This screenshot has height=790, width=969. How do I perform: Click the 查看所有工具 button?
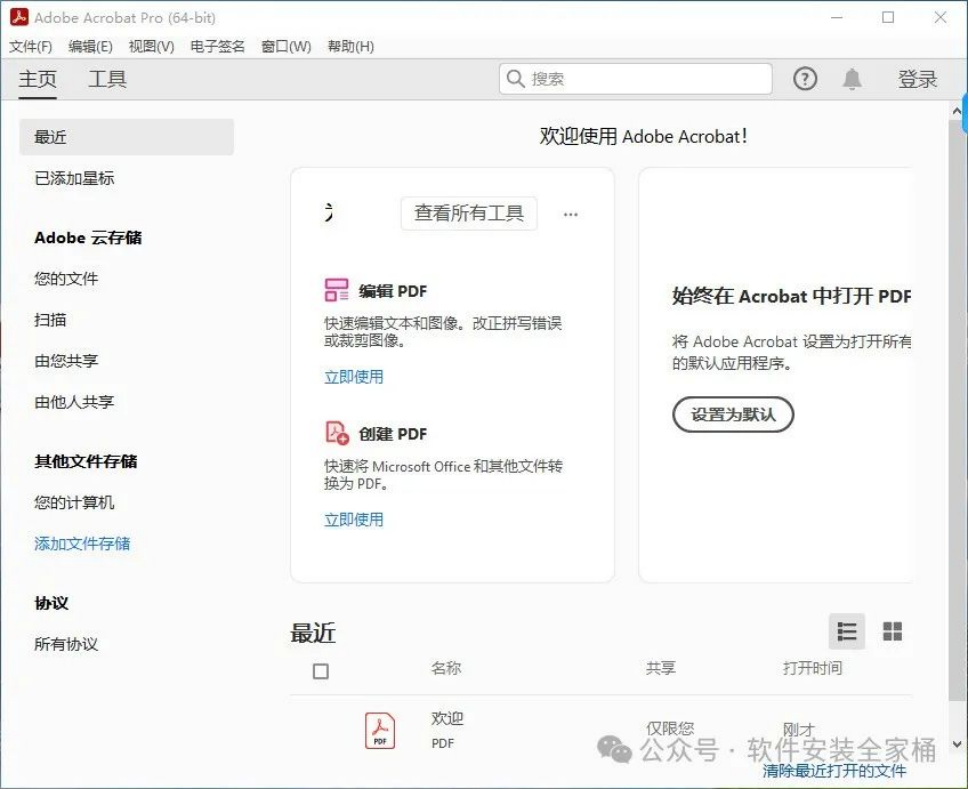pos(469,213)
